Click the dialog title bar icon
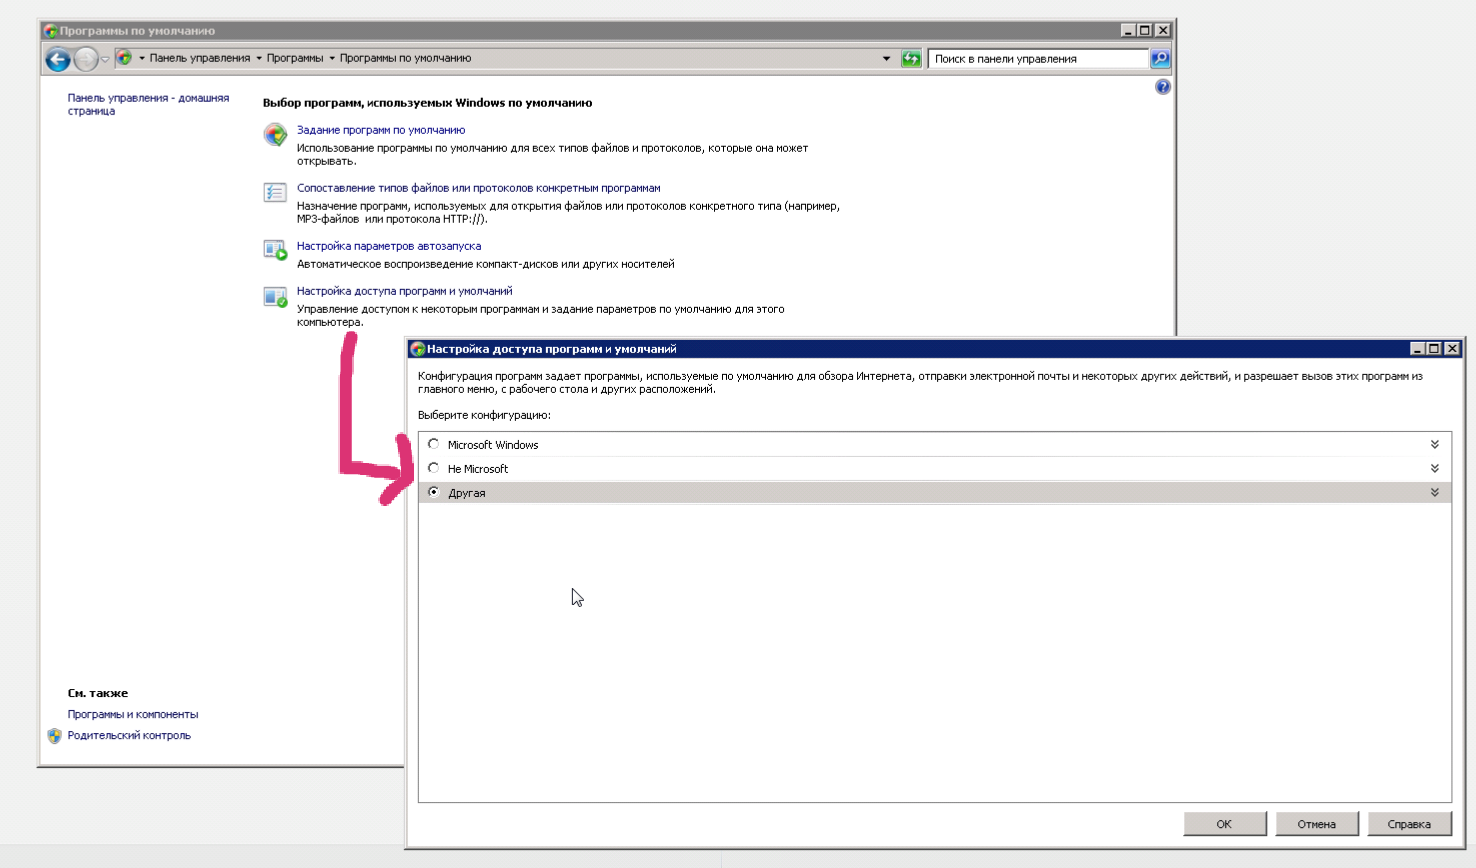 418,349
